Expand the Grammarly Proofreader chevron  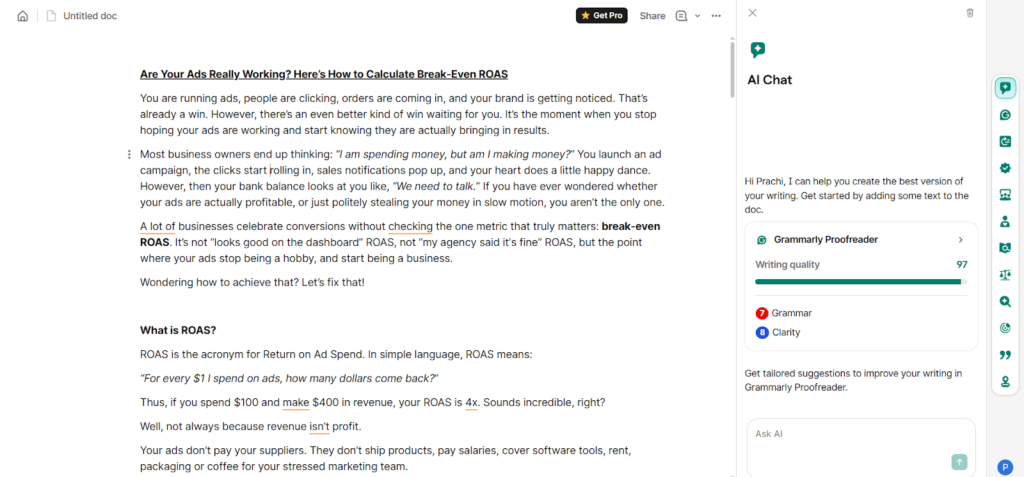click(x=960, y=240)
